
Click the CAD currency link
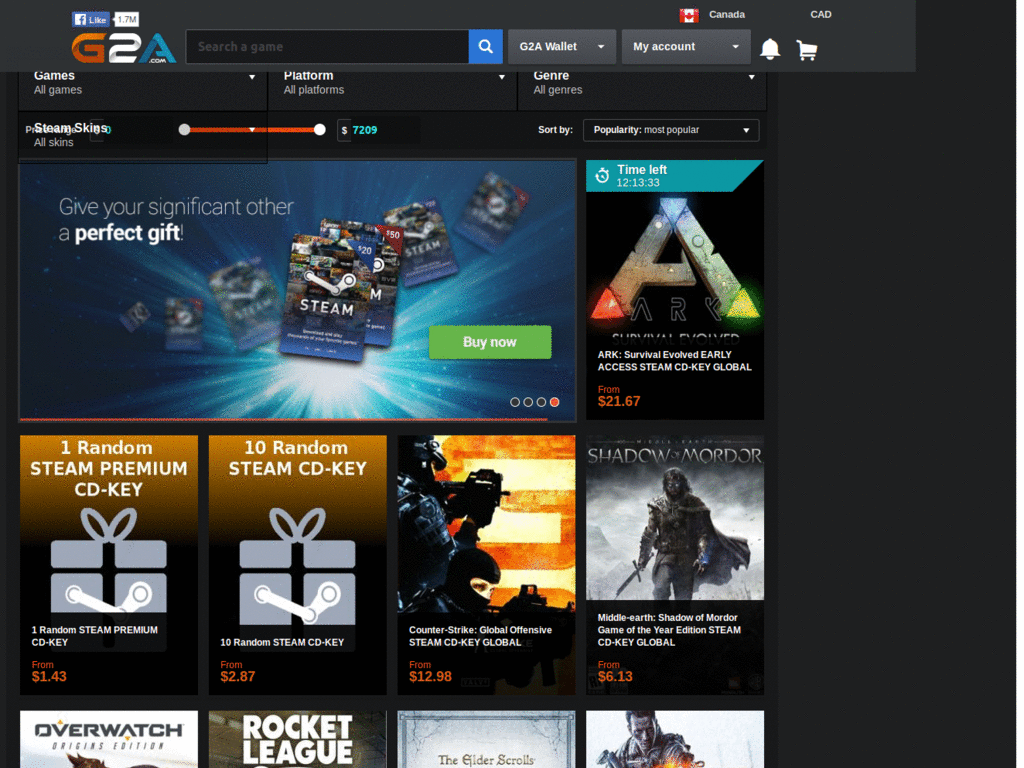tap(821, 14)
